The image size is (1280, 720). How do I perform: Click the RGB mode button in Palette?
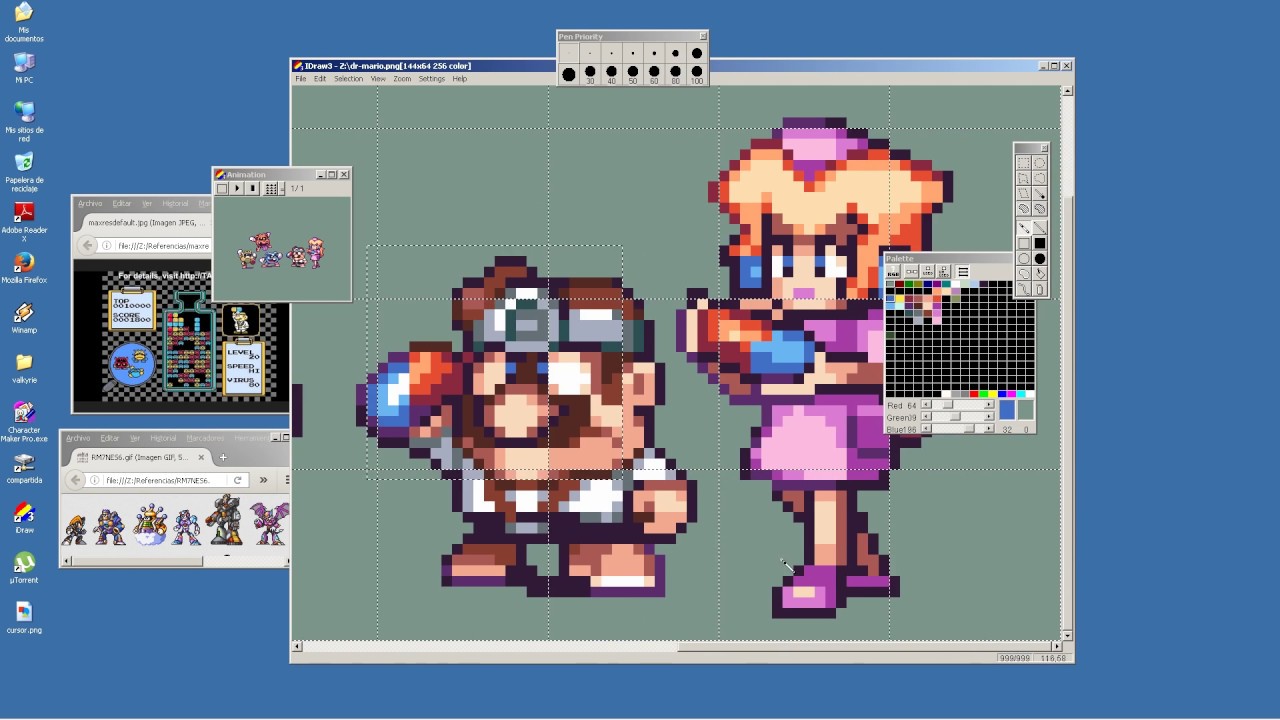pyautogui.click(x=893, y=272)
